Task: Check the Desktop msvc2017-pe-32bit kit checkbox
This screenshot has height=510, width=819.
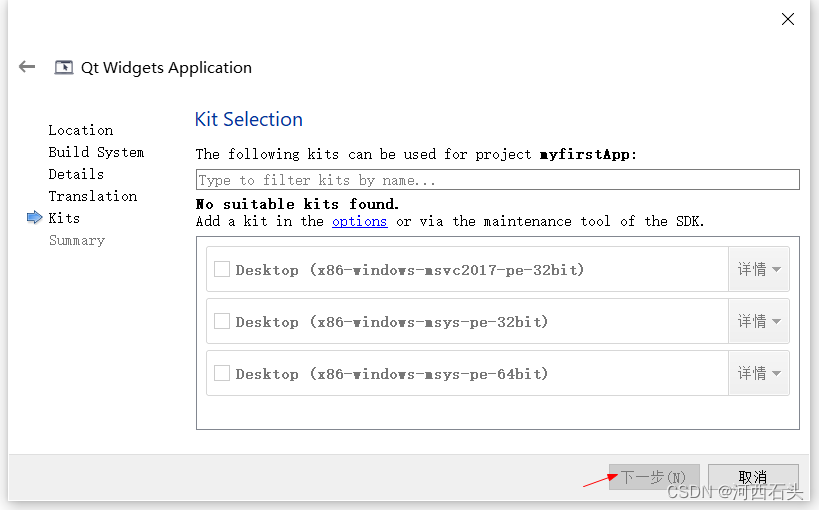Action: [222, 269]
